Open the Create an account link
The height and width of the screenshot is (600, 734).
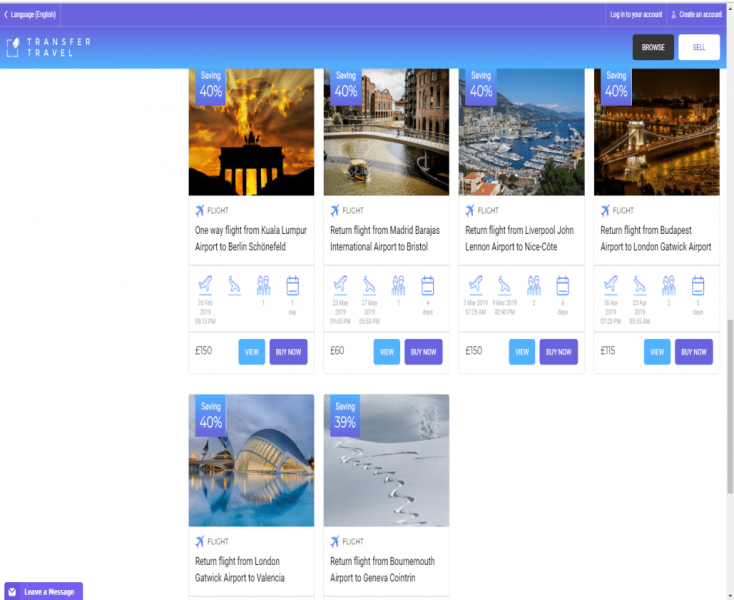pyautogui.click(x=700, y=15)
